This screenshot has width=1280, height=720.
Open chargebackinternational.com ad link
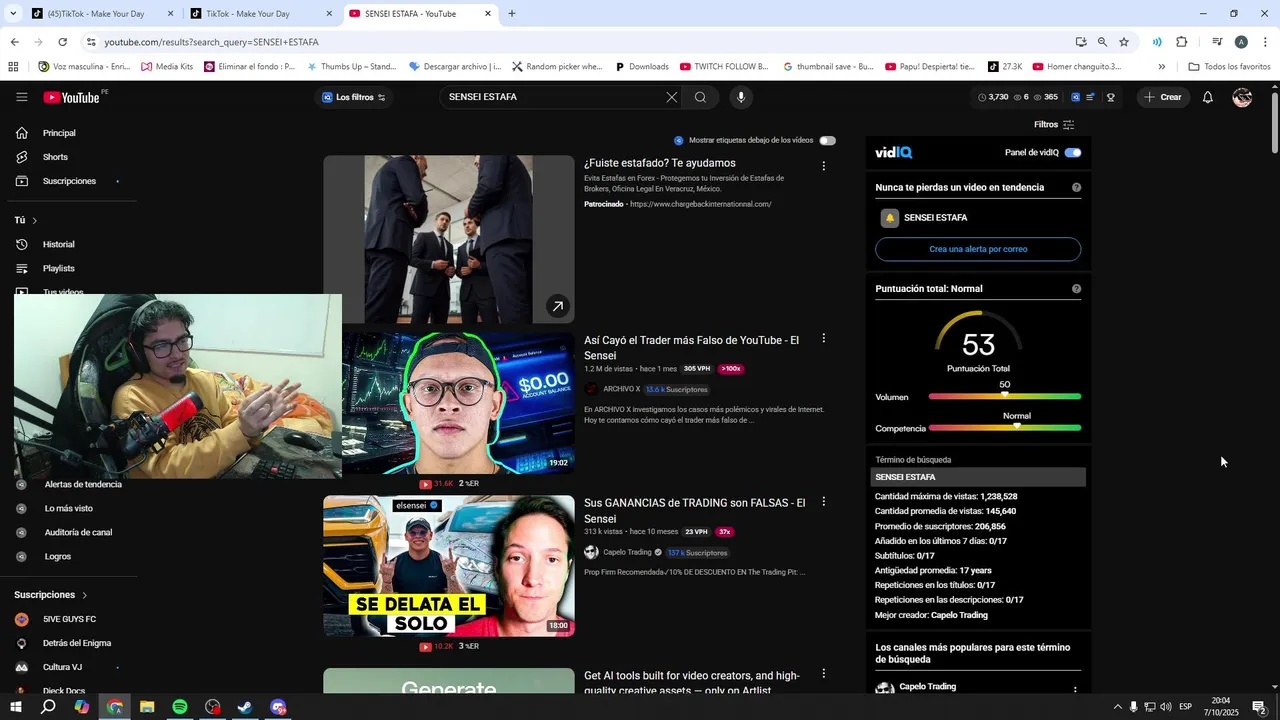click(x=700, y=204)
